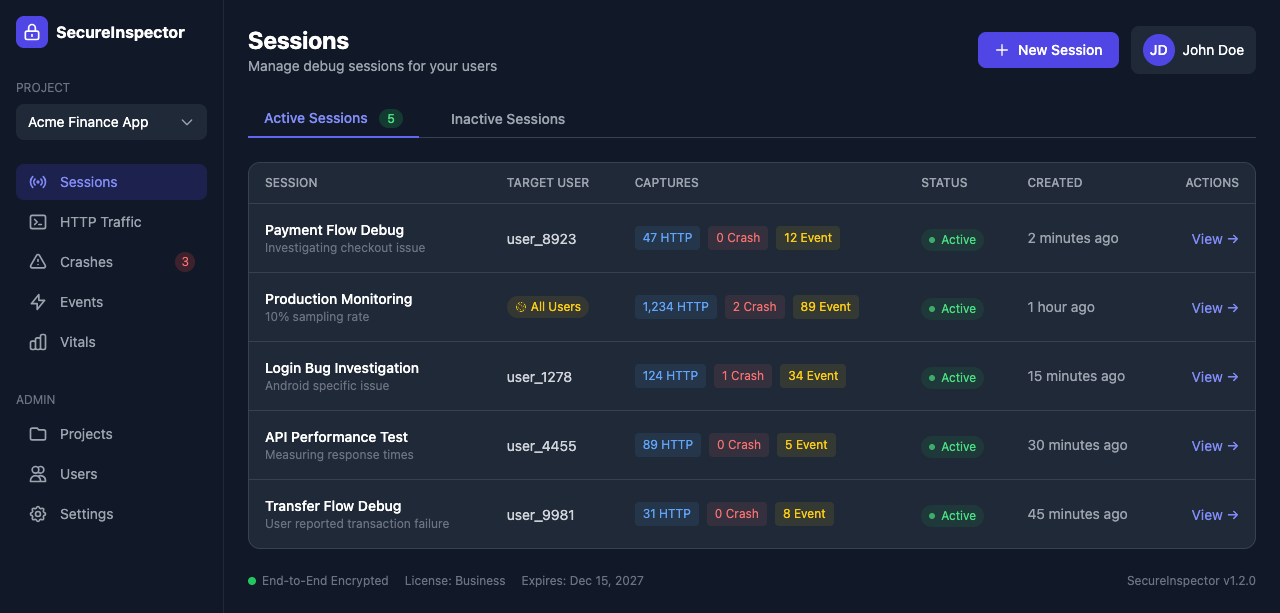Open HTTP Traffic in the sidebar
This screenshot has height=613, width=1280.
coord(111,222)
